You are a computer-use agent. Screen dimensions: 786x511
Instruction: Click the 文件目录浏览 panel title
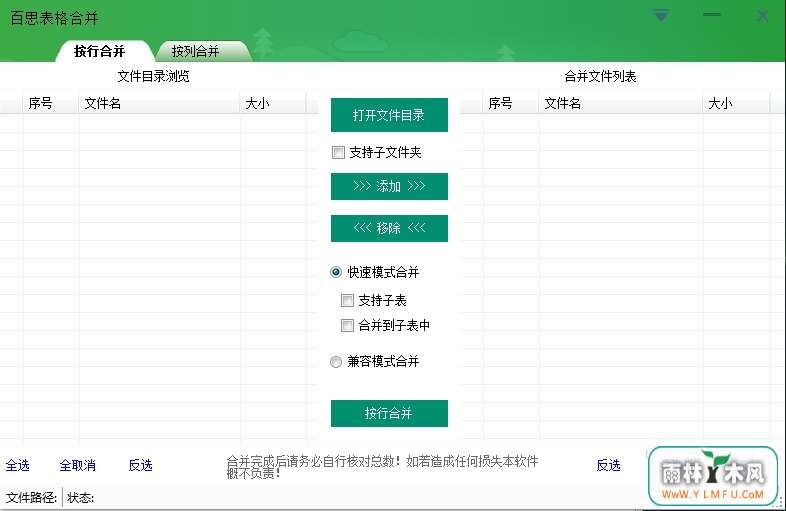[x=153, y=76]
